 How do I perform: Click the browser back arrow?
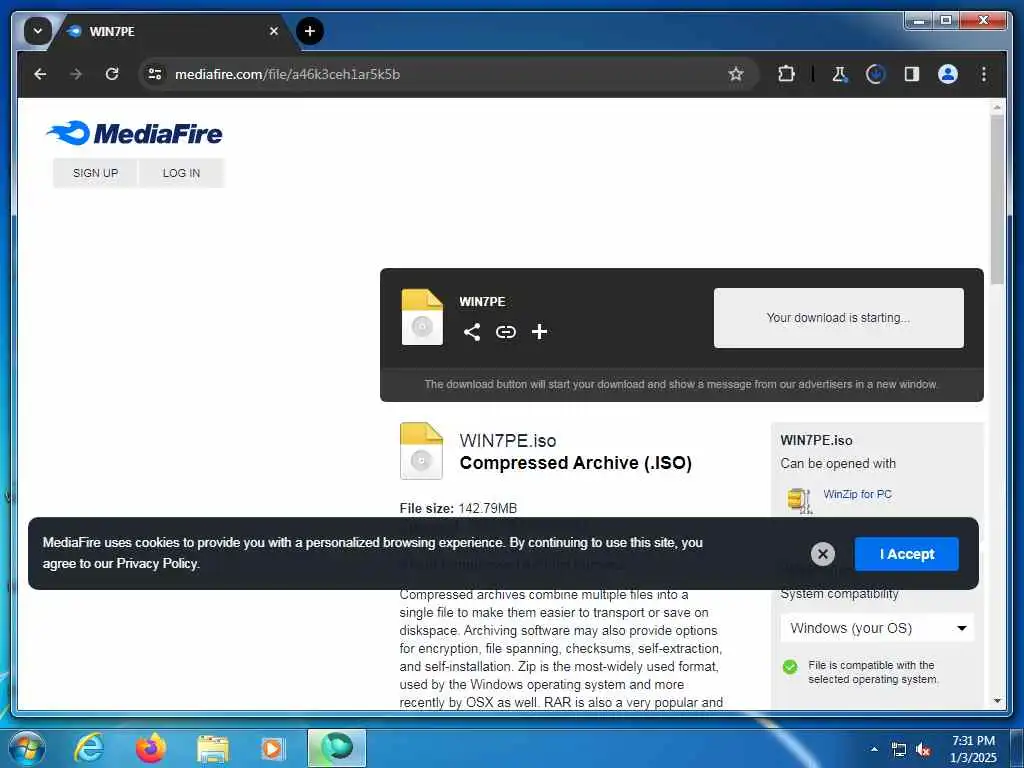[x=40, y=74]
